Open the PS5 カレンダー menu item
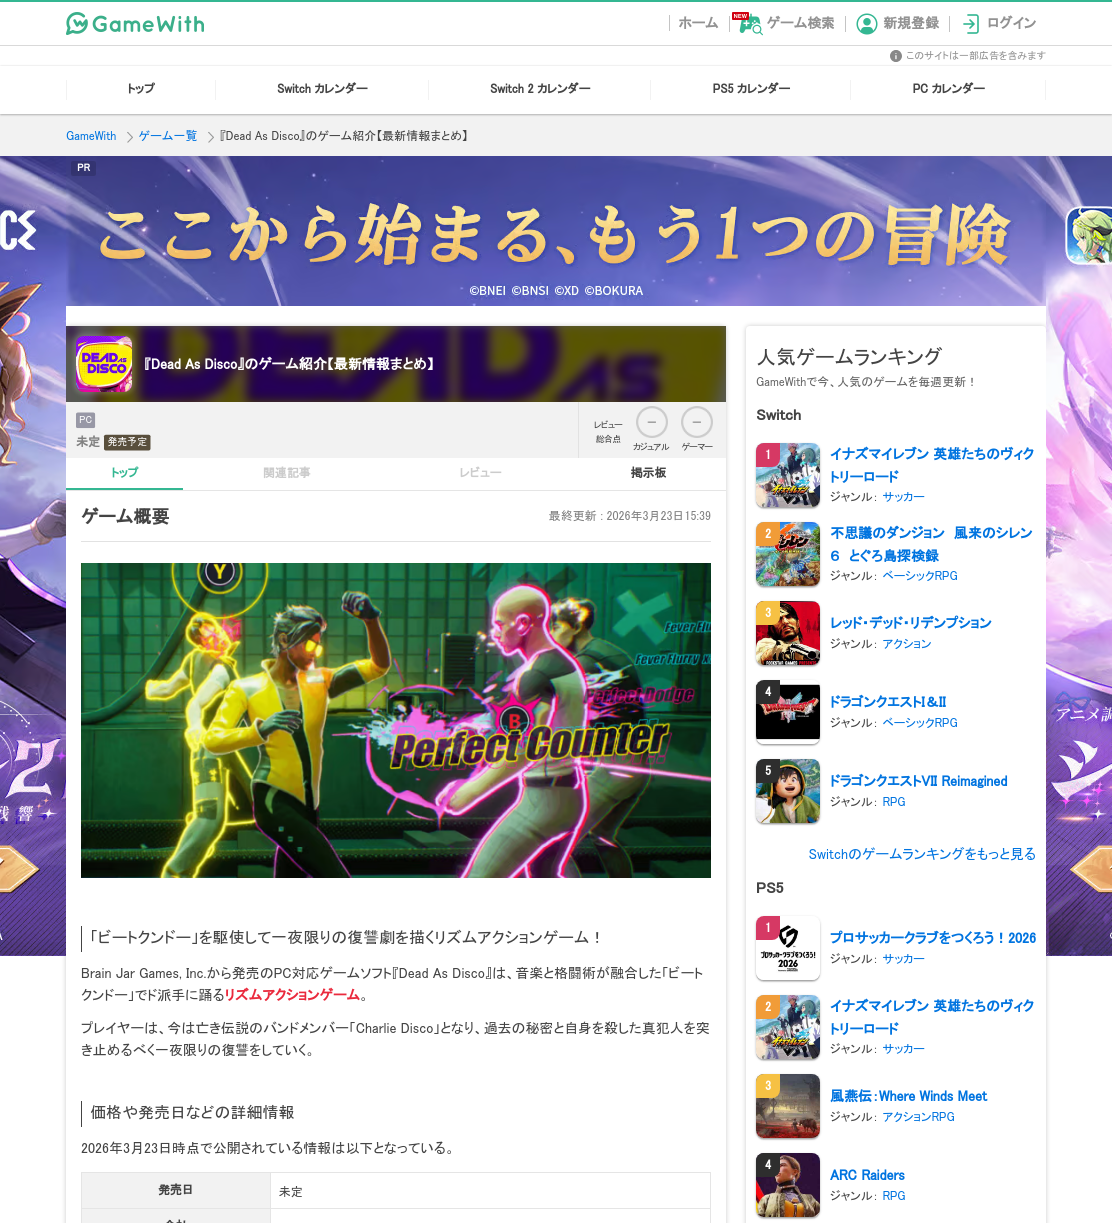The width and height of the screenshot is (1112, 1223). pos(751,89)
